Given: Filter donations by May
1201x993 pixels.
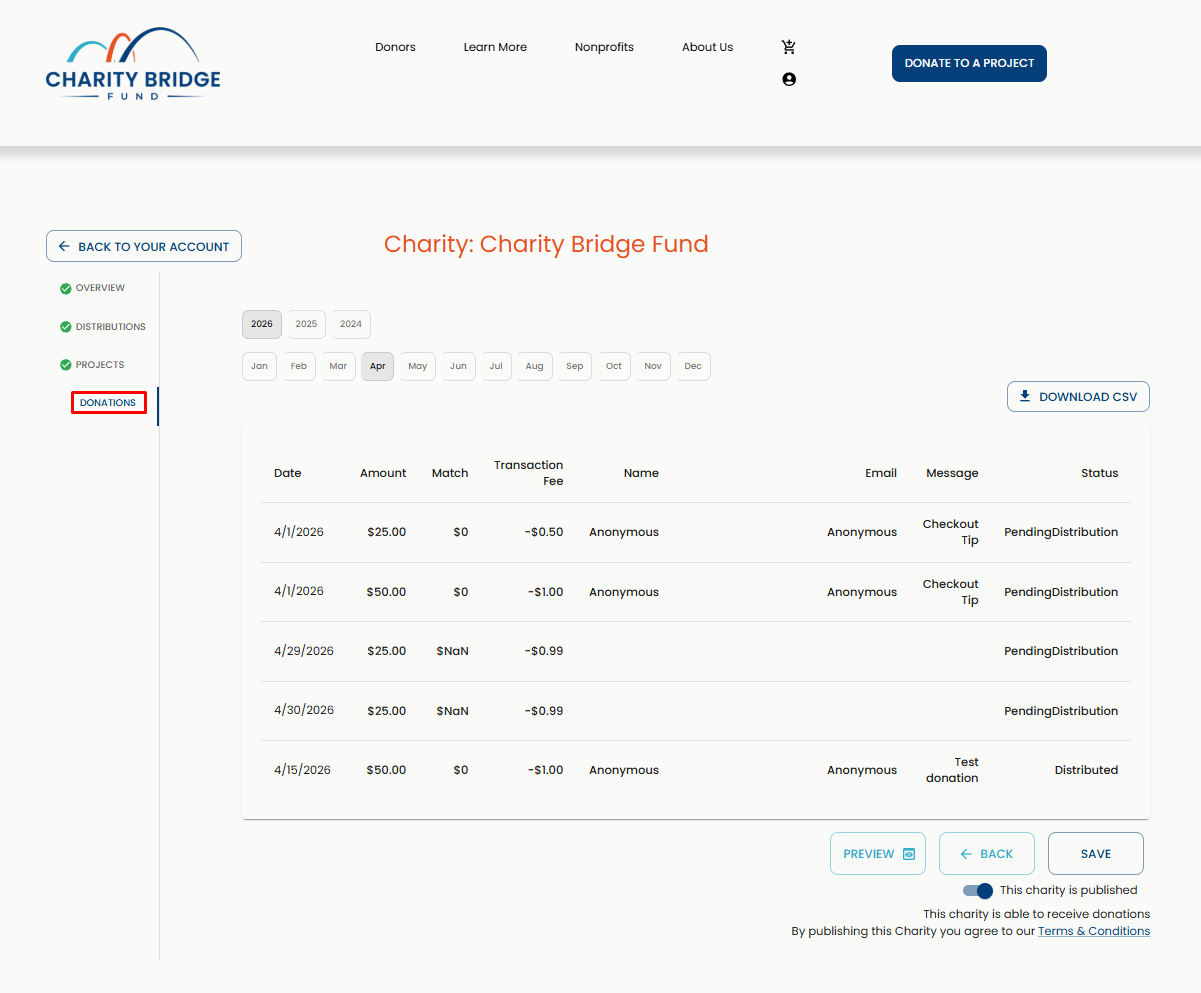Looking at the screenshot, I should click(418, 366).
